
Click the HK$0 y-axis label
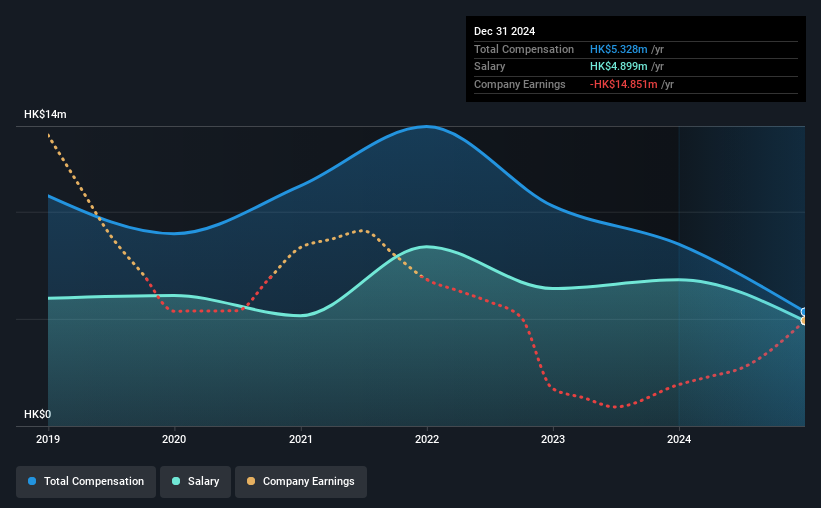coord(38,414)
